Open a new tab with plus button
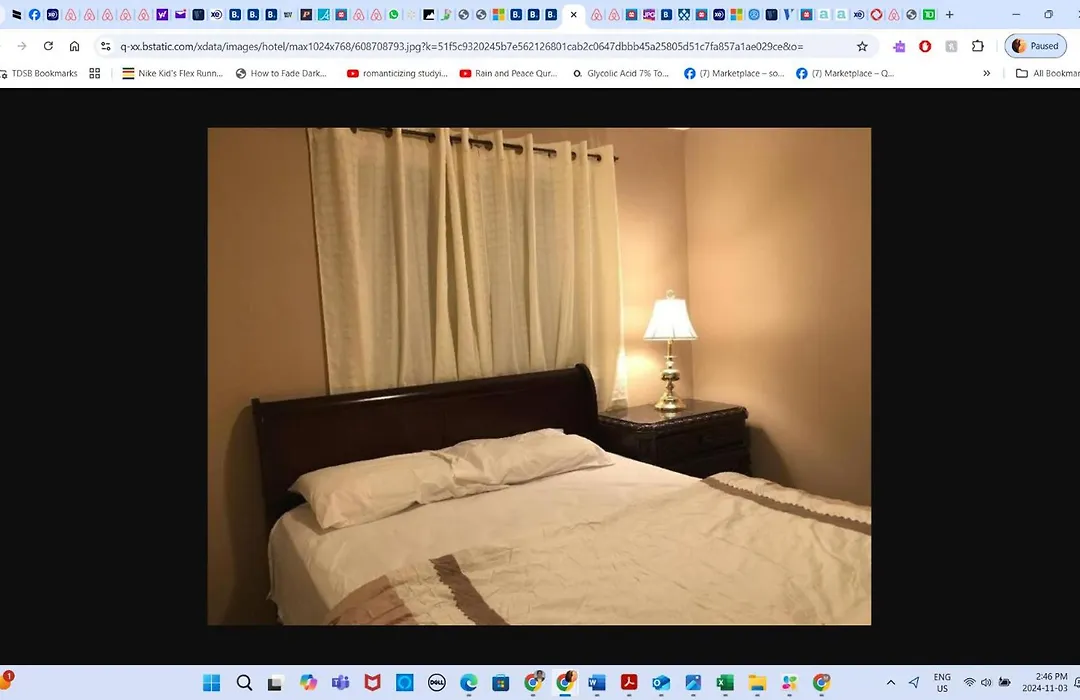1080x700 pixels. click(x=949, y=14)
